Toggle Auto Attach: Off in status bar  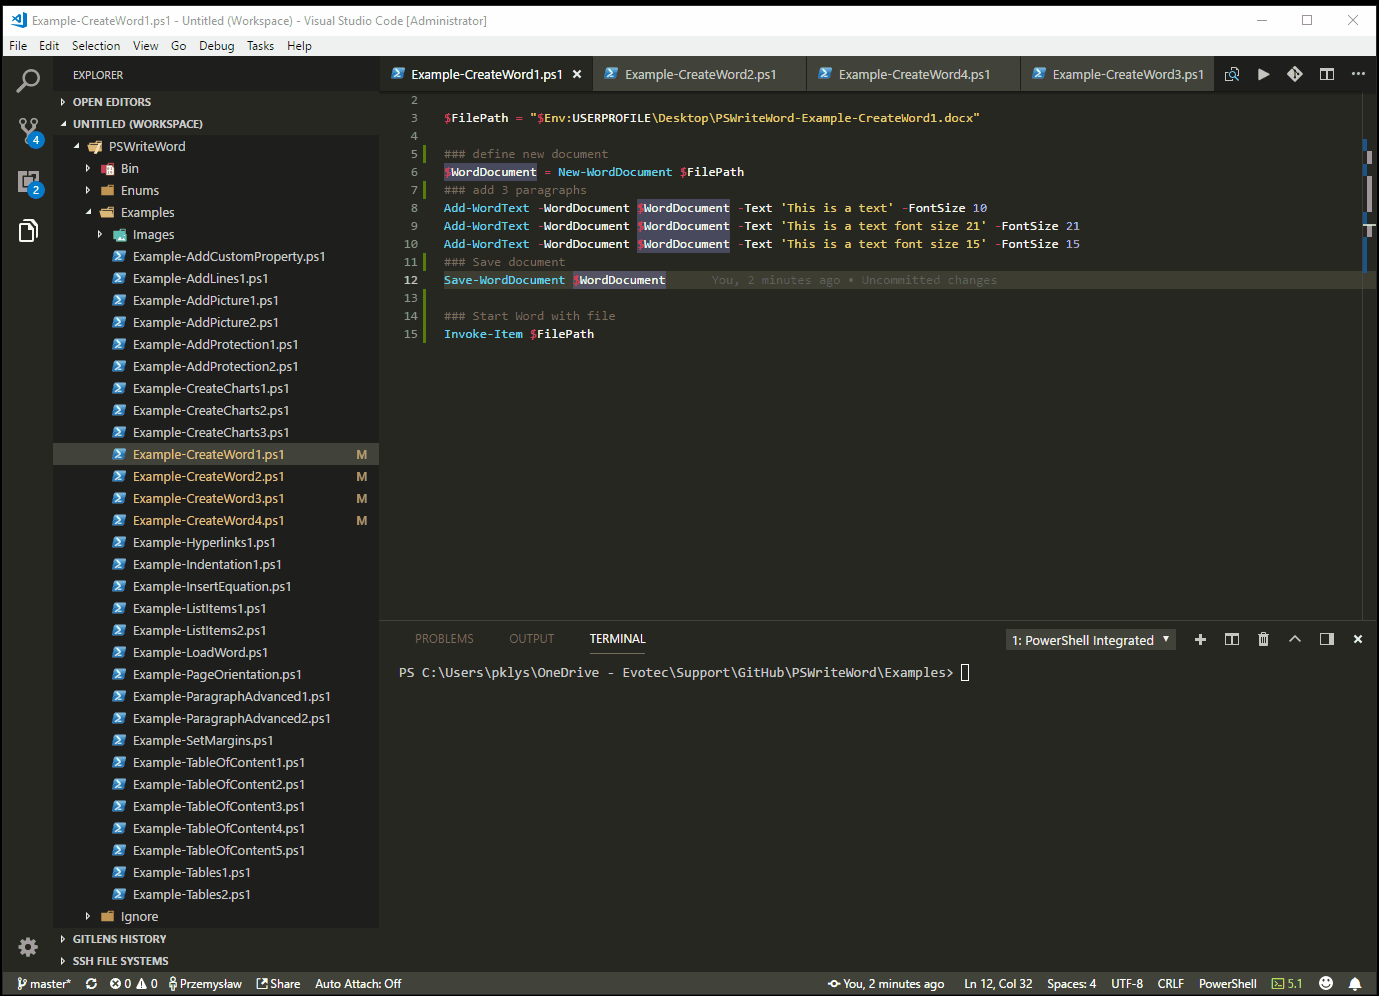(x=358, y=983)
